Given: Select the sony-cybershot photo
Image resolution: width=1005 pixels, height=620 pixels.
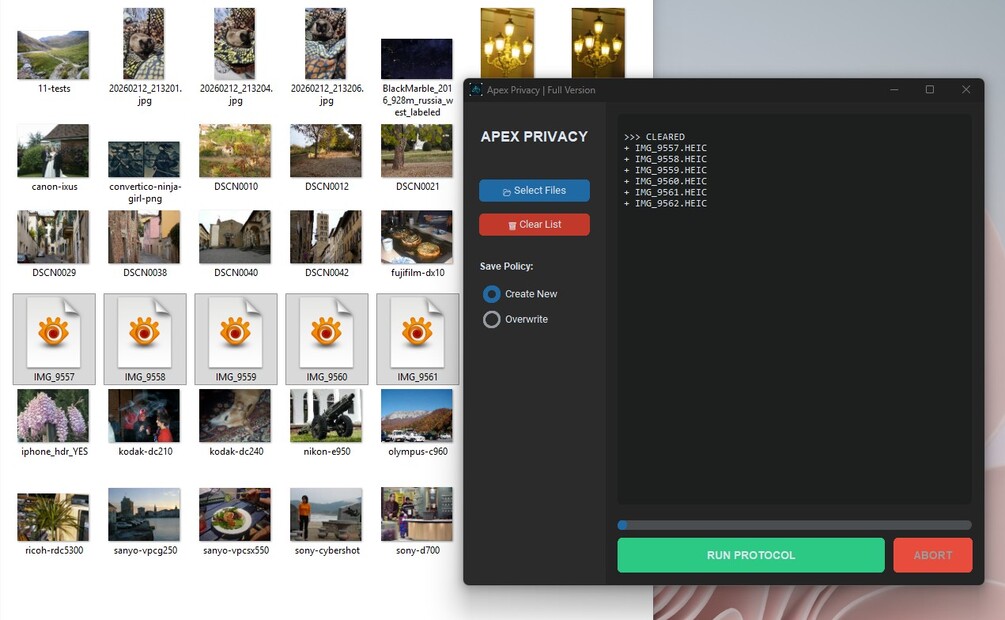Looking at the screenshot, I should [326, 514].
